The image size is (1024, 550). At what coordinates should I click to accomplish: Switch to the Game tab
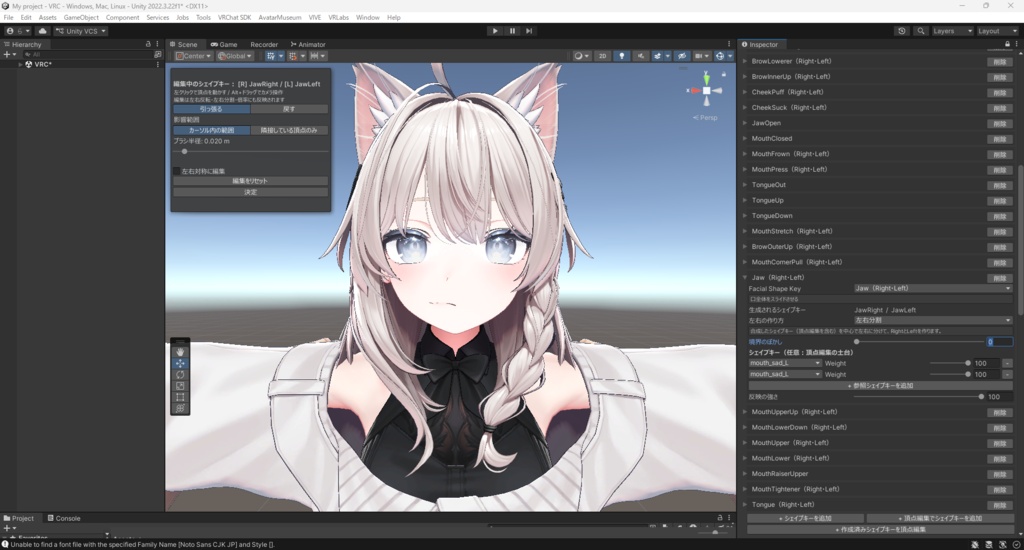coord(224,44)
